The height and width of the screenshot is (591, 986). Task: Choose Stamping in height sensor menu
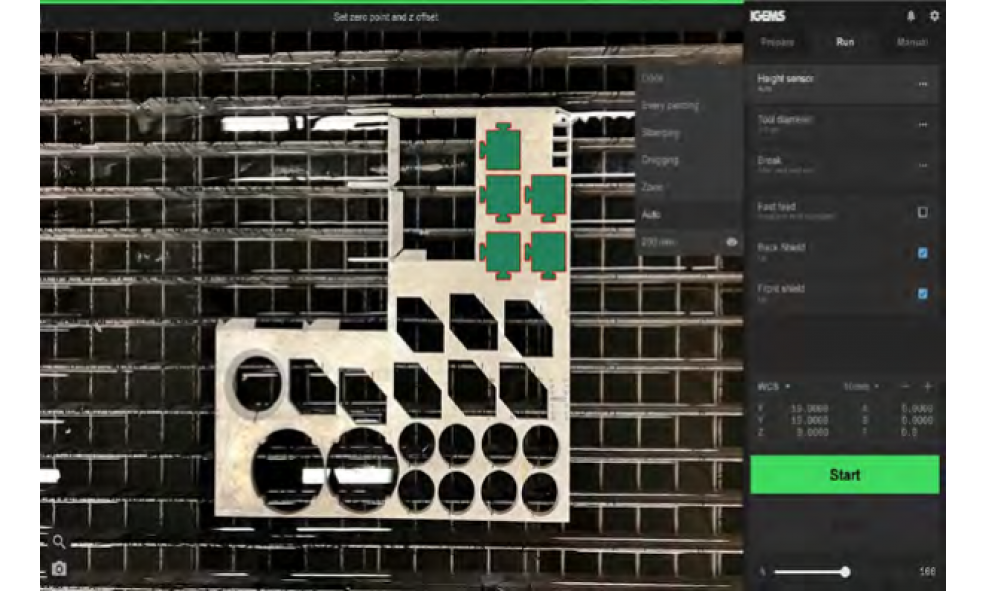[689, 133]
